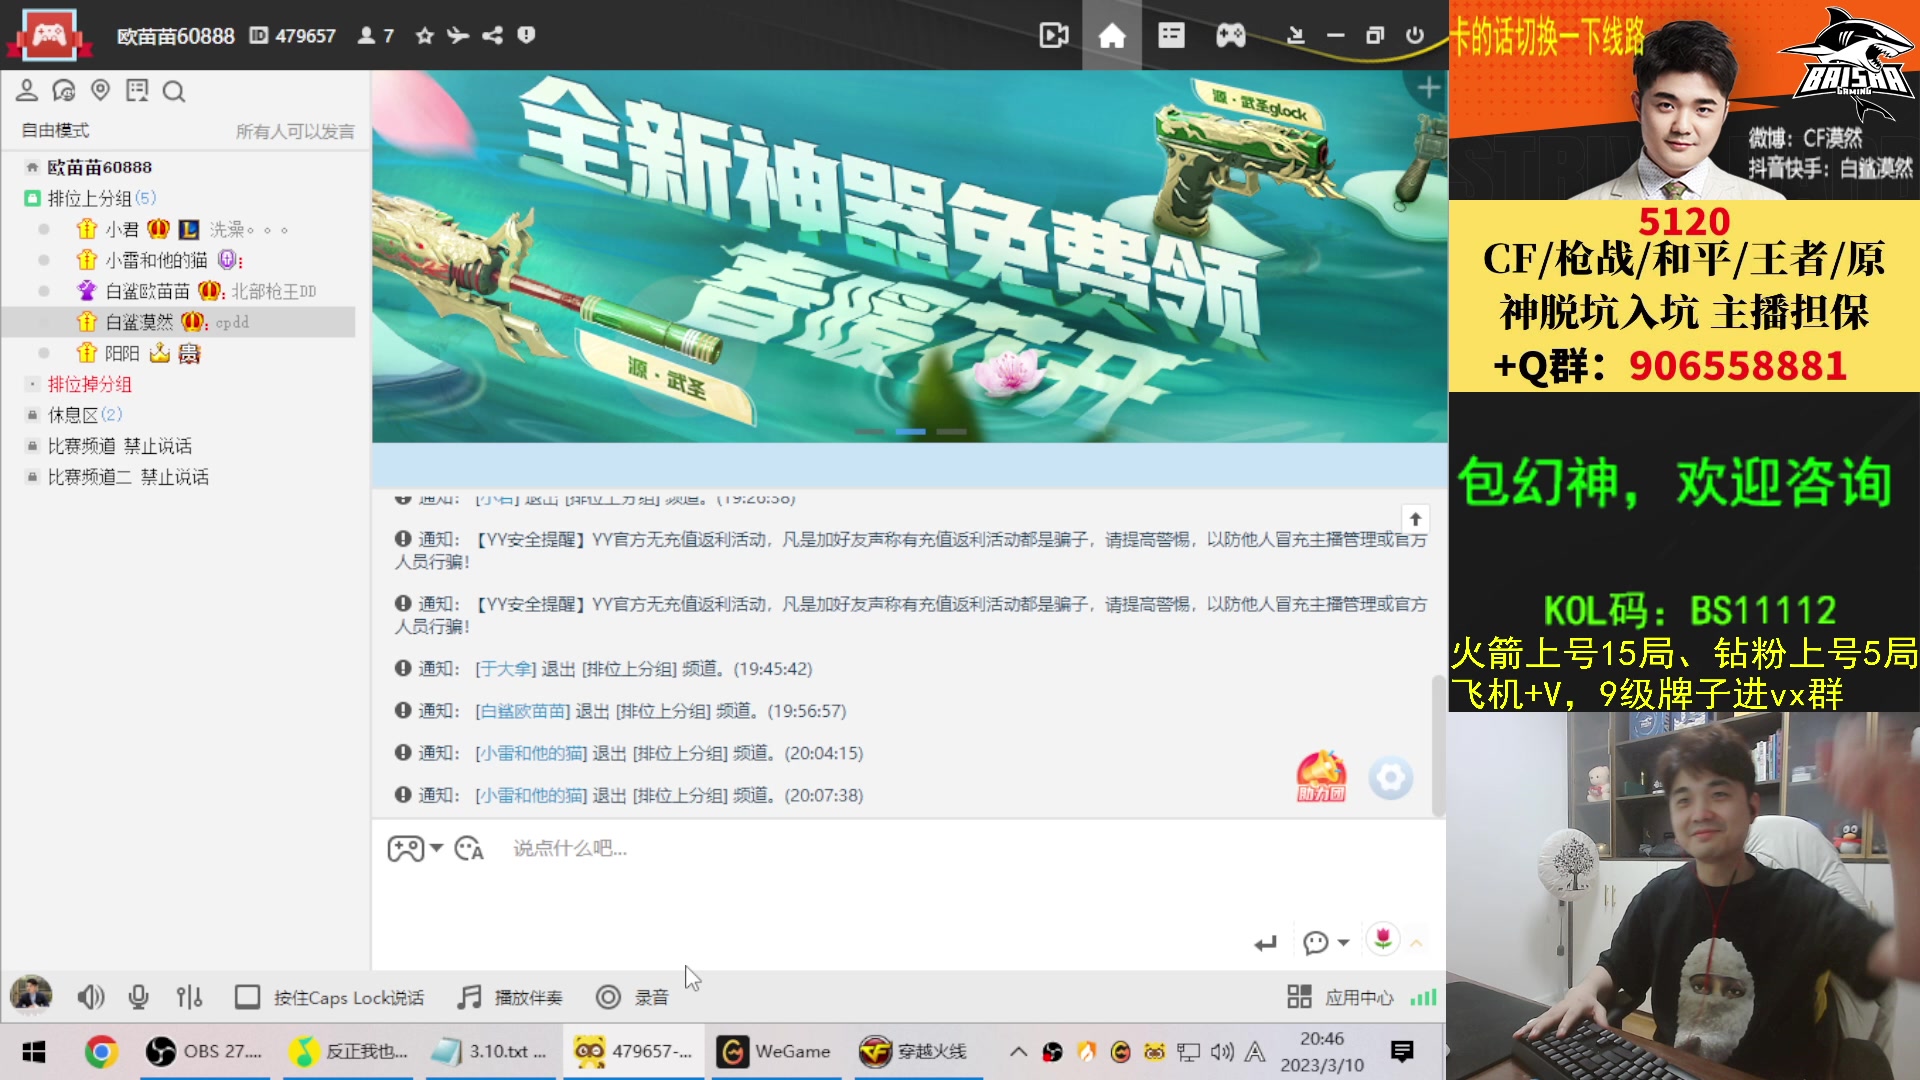The width and height of the screenshot is (1920, 1080).
Task: Click the 全新神器免费领 promotional banner
Action: tap(909, 256)
